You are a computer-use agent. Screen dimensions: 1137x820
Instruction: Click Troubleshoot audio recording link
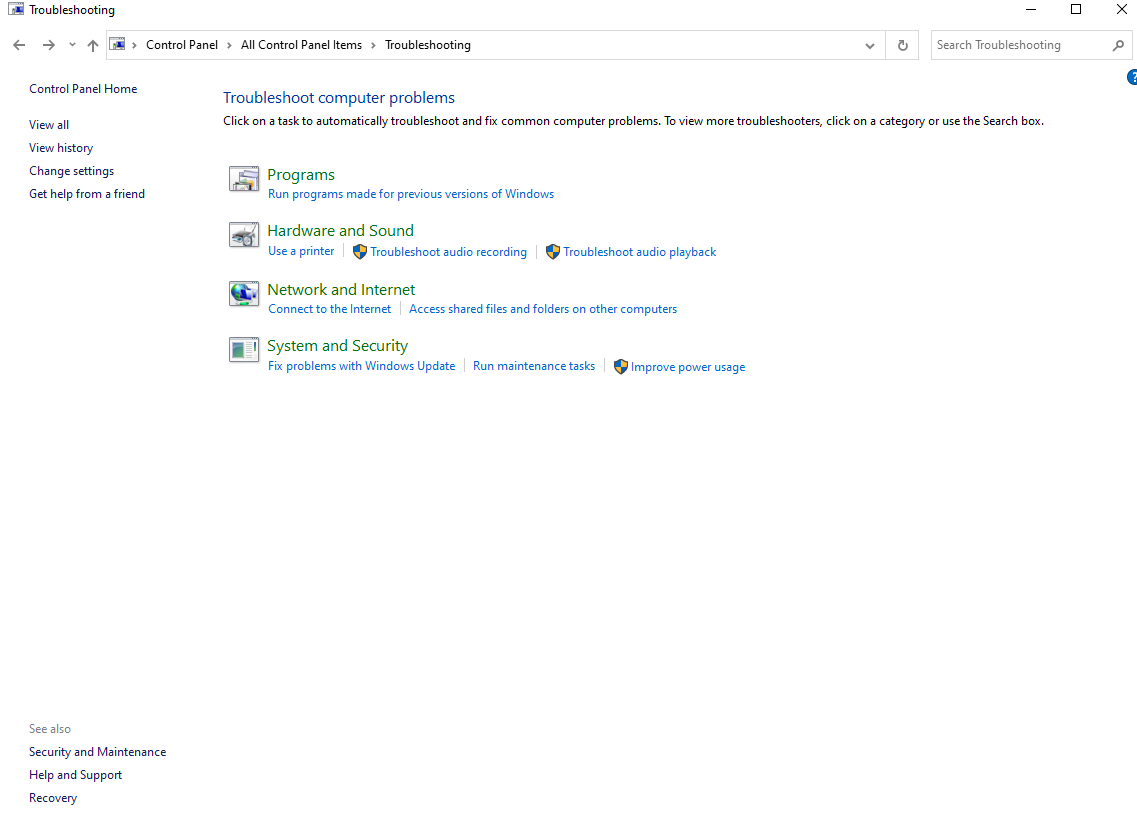pyautogui.click(x=449, y=252)
